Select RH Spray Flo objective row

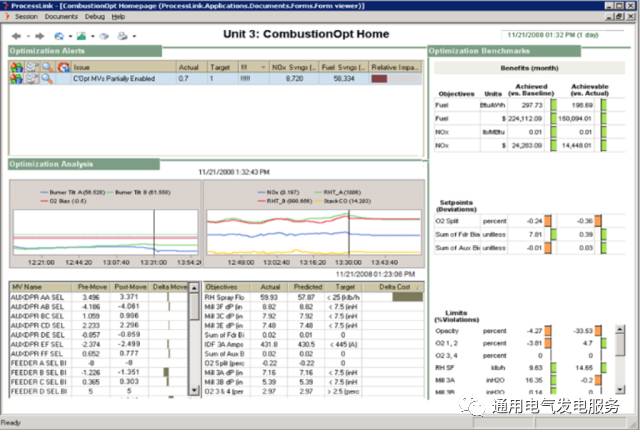(x=313, y=297)
